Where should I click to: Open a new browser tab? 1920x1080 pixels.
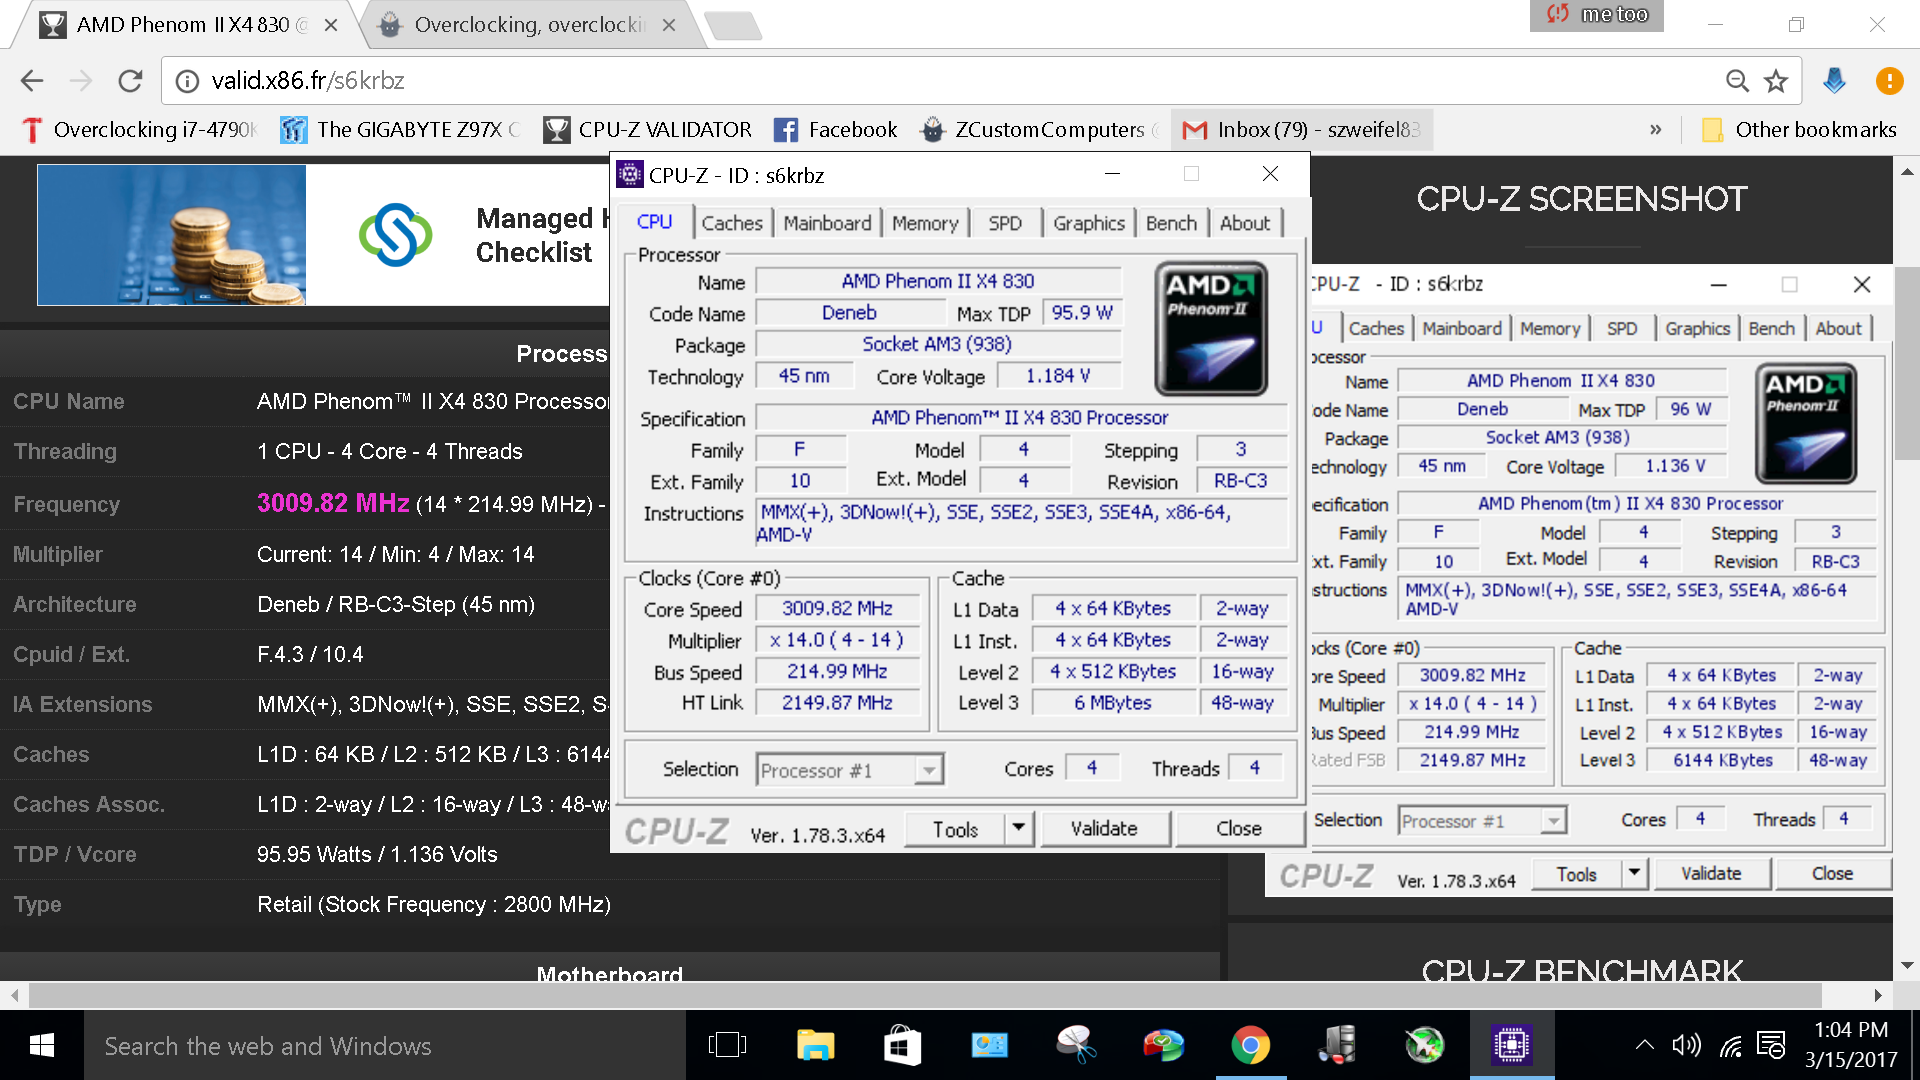(733, 26)
